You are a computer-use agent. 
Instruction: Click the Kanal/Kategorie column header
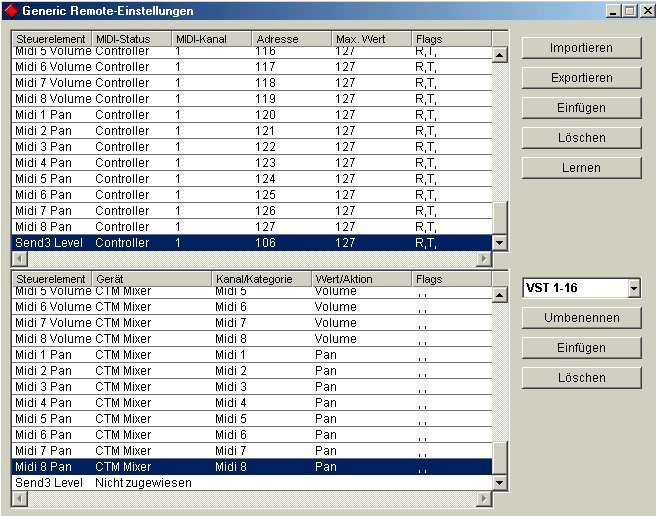(260, 279)
